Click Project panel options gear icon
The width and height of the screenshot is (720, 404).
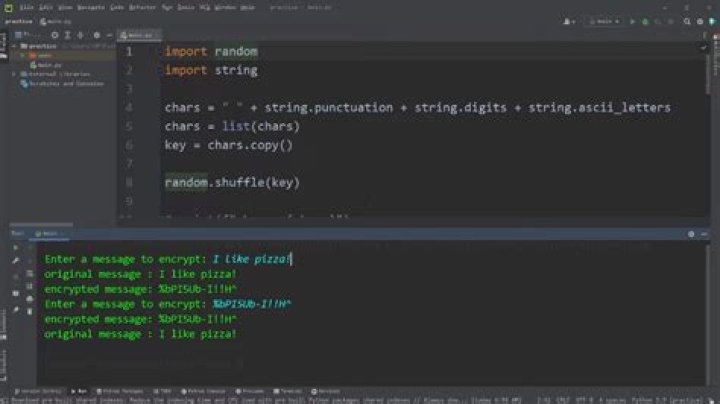pos(97,35)
